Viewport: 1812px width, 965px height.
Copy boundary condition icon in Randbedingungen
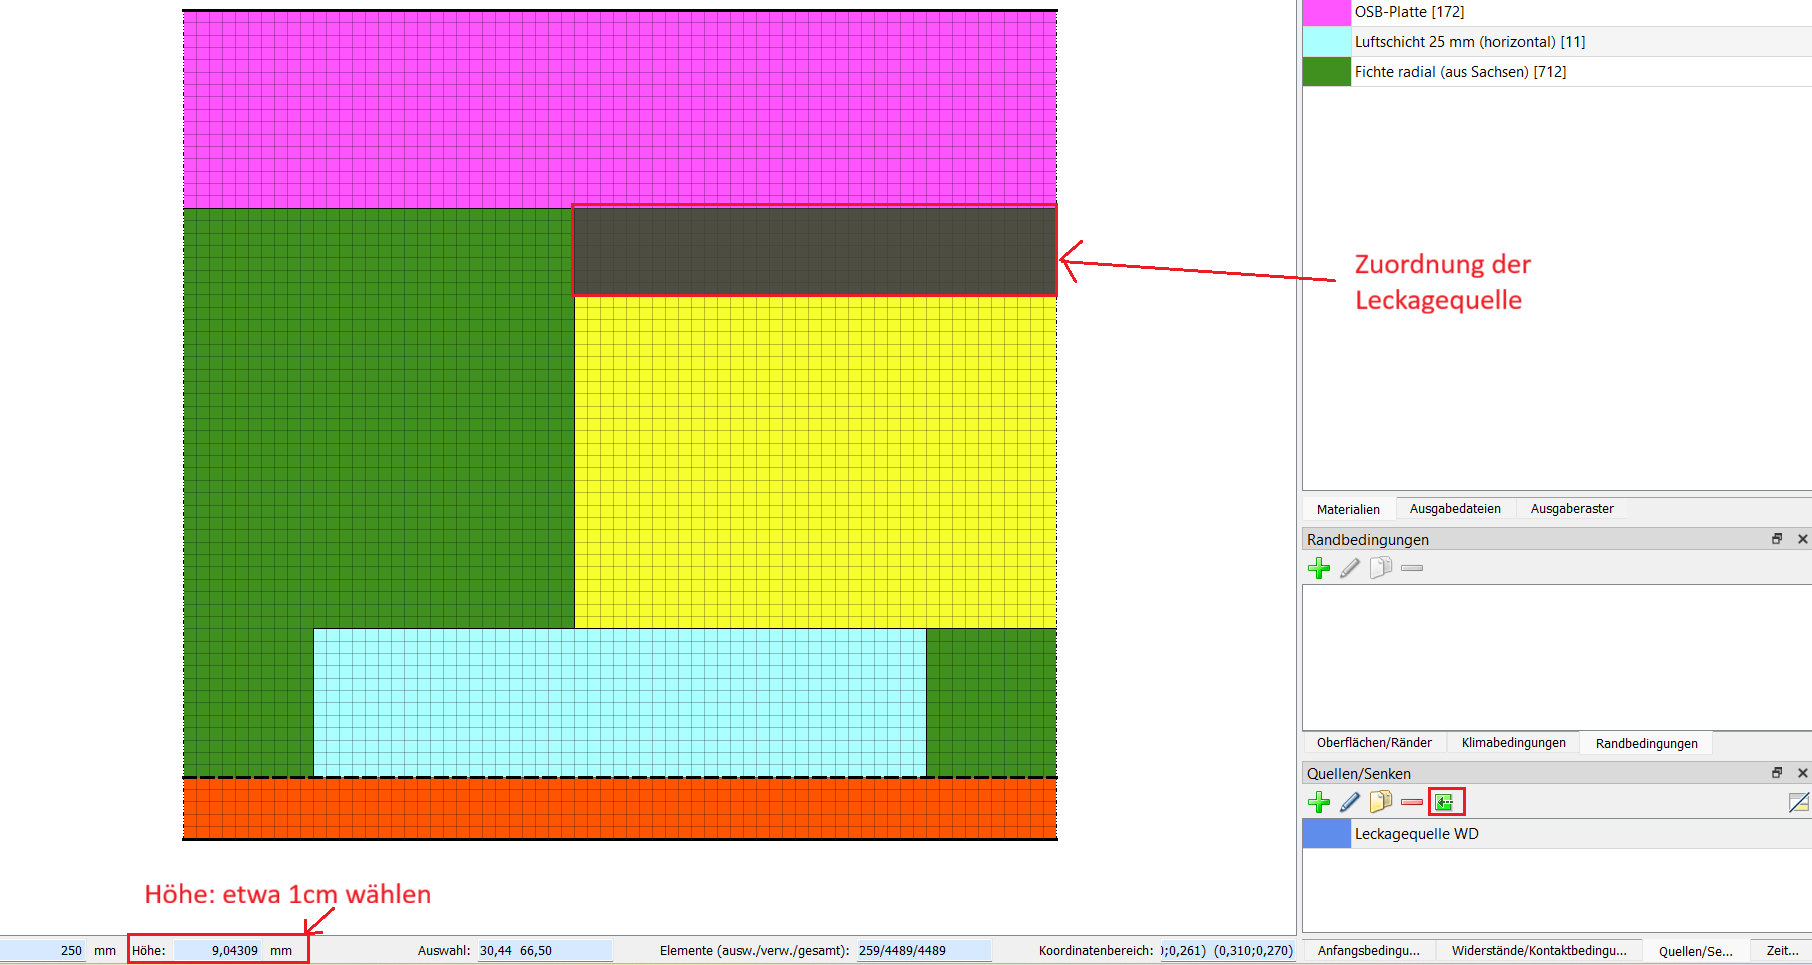(1381, 568)
